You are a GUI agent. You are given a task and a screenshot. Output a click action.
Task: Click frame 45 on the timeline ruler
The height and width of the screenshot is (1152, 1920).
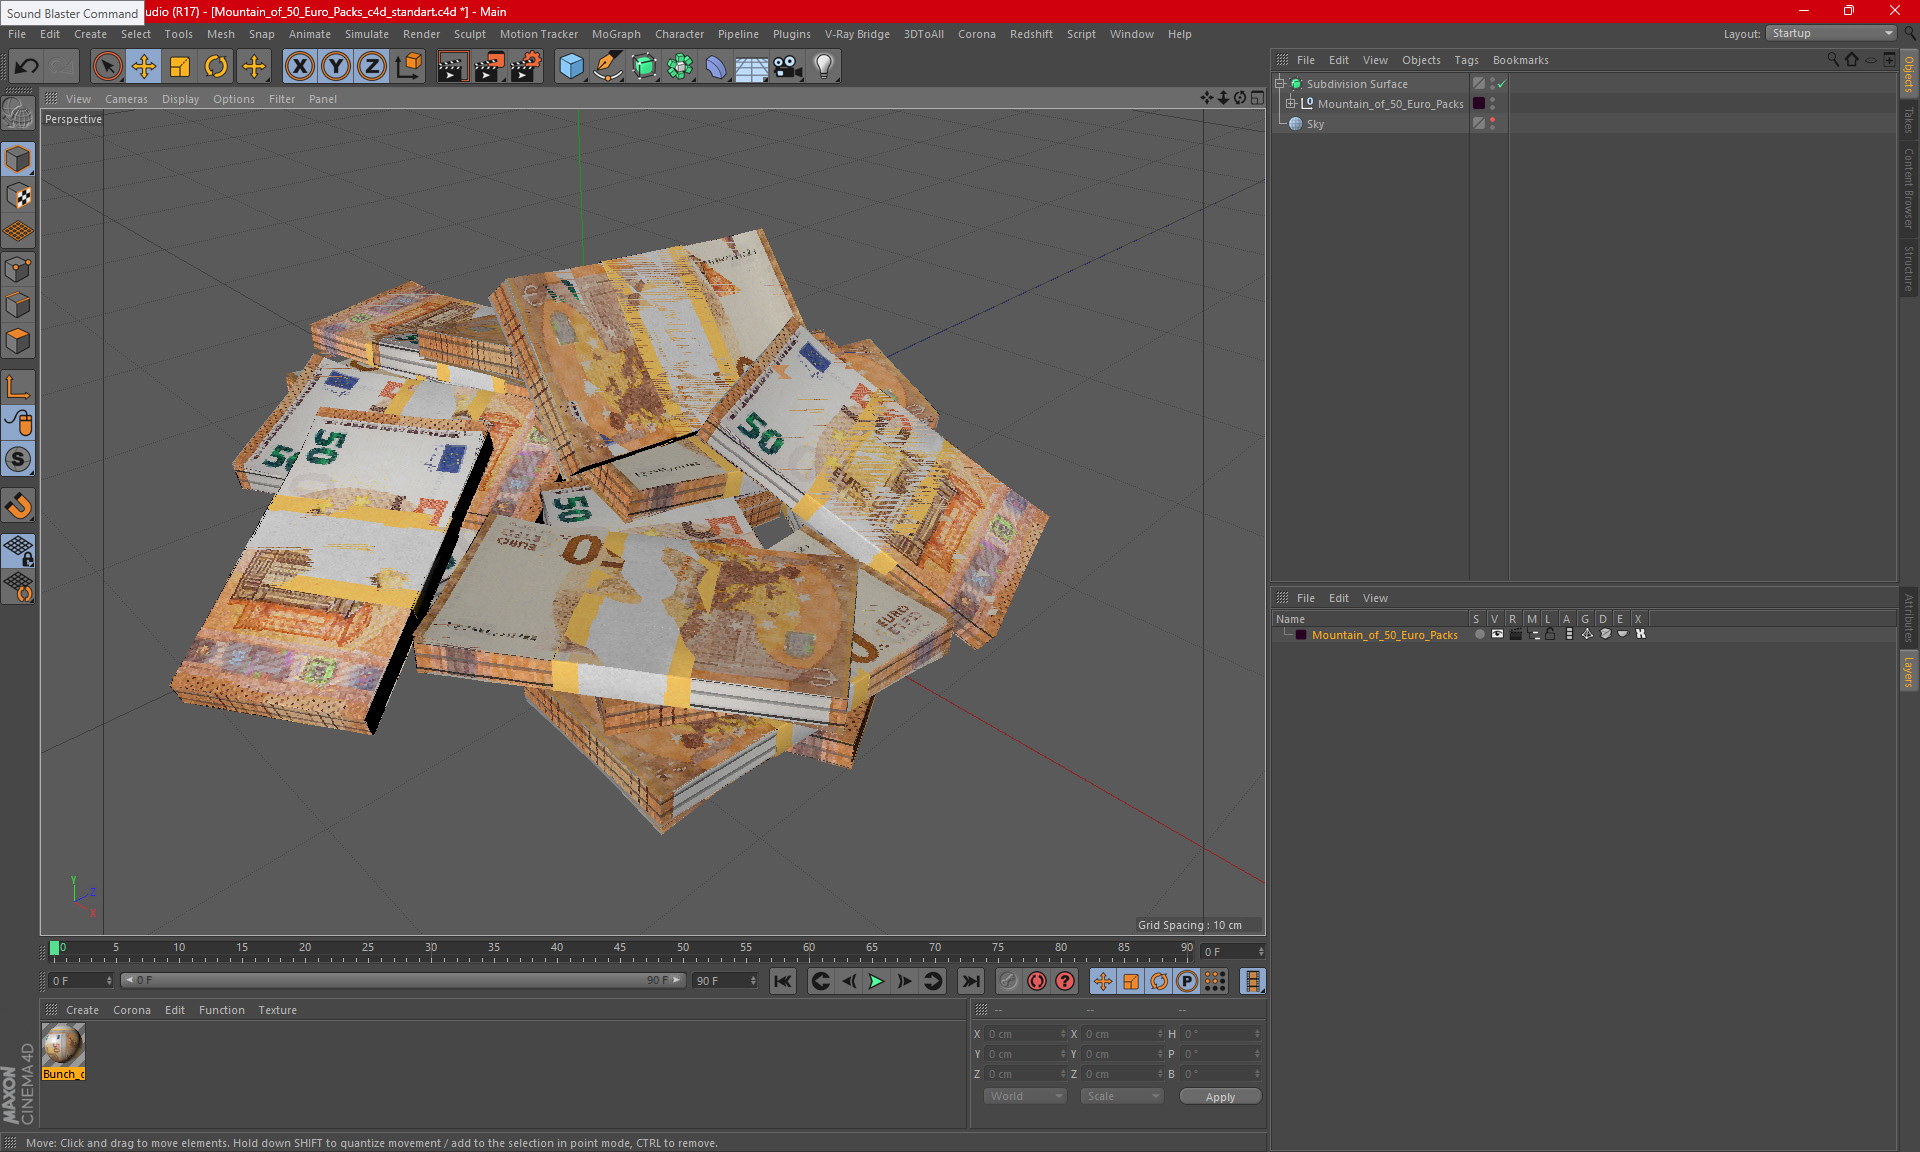[x=620, y=948]
